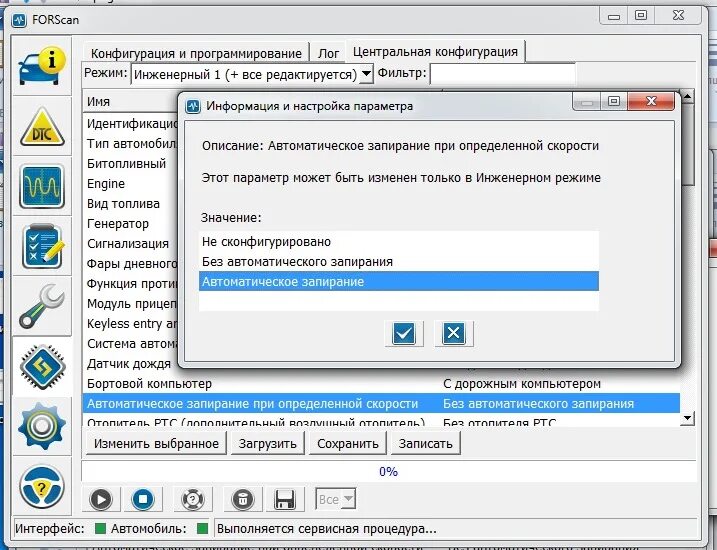The width and height of the screenshot is (717, 550).
Task: Select the Центральная конфигурация tab
Action: [435, 52]
